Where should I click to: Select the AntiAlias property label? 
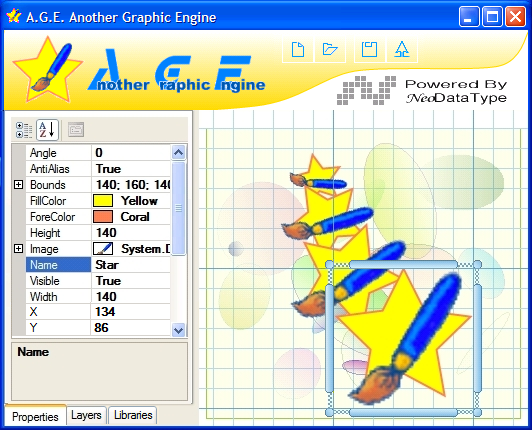tap(58, 169)
